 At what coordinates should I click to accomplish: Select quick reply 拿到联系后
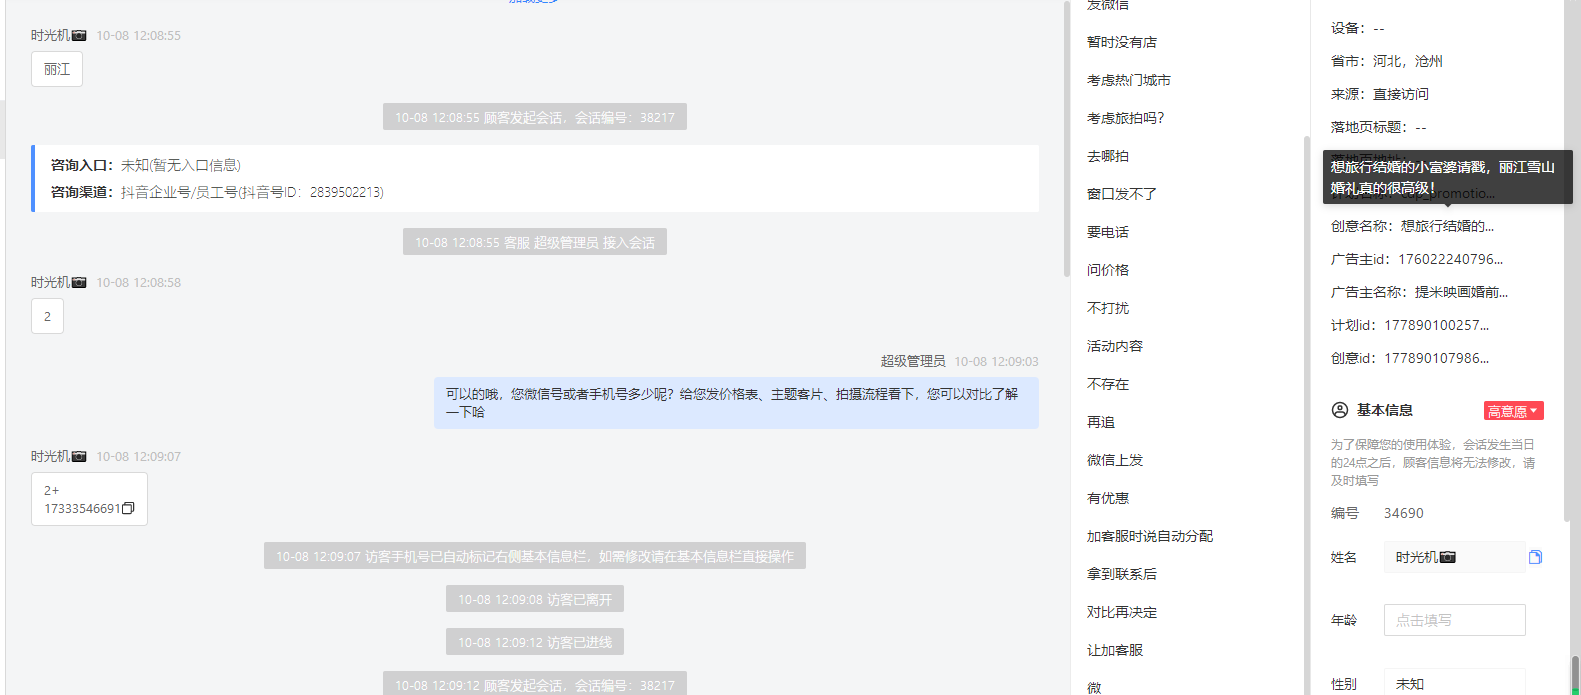point(1122,574)
